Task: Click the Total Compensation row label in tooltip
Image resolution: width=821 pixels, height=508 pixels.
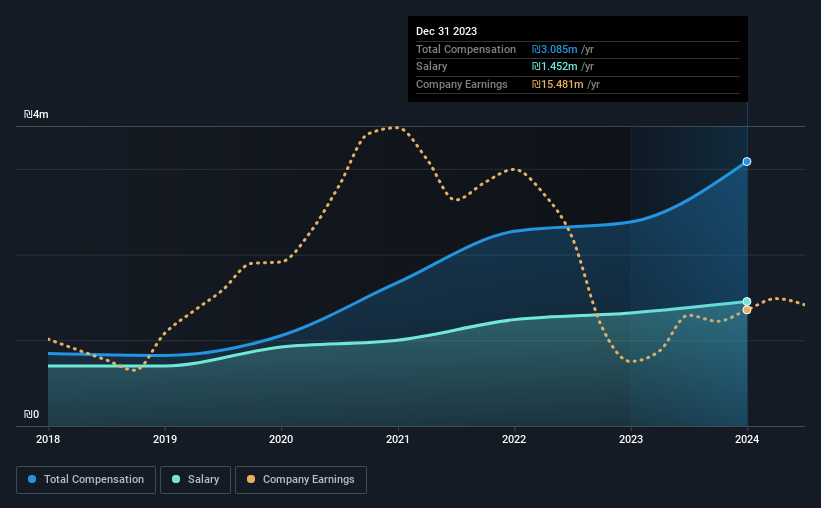Action: tap(466, 49)
